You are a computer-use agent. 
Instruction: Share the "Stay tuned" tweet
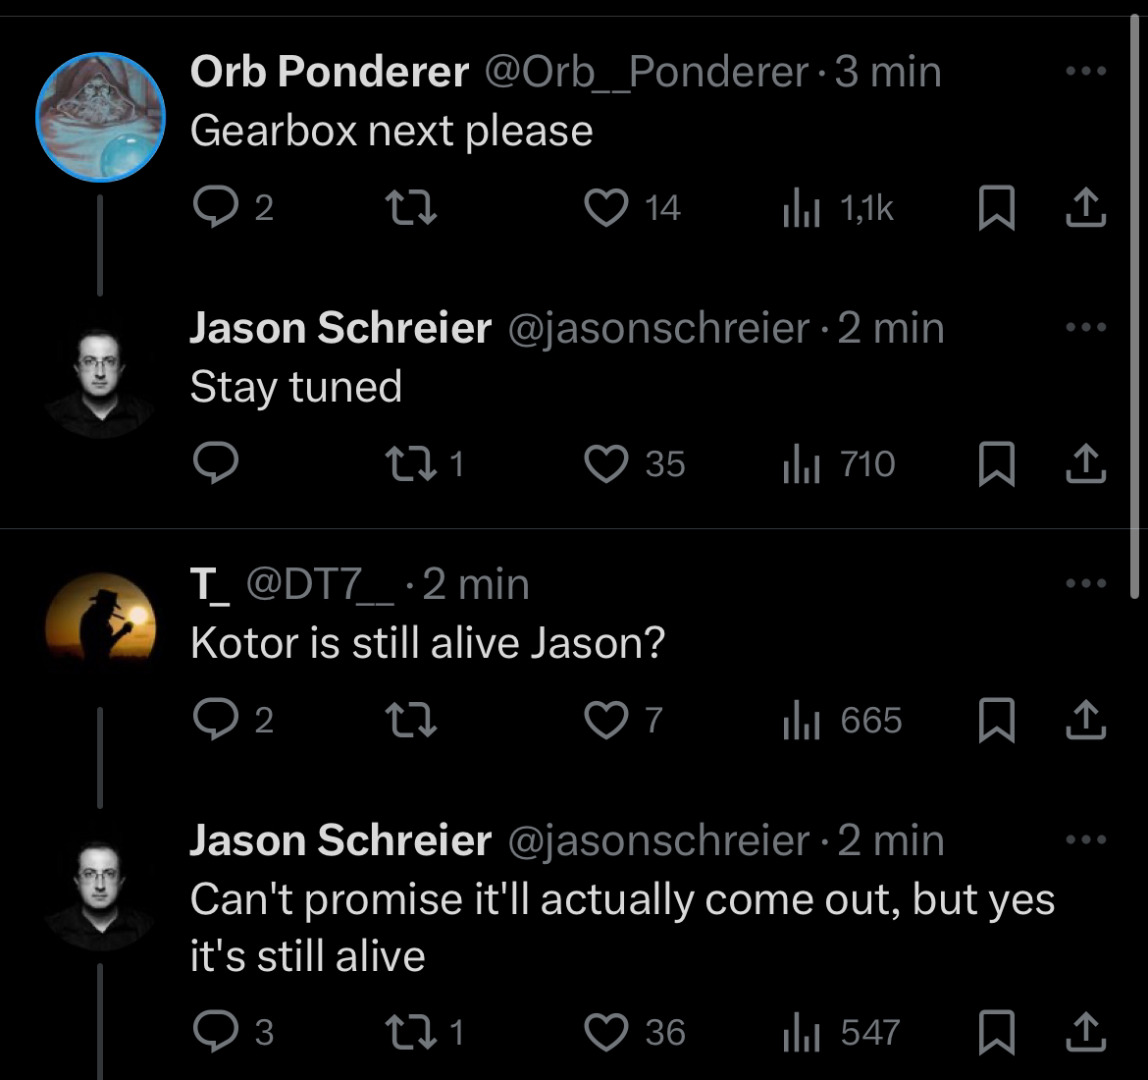(x=1087, y=464)
